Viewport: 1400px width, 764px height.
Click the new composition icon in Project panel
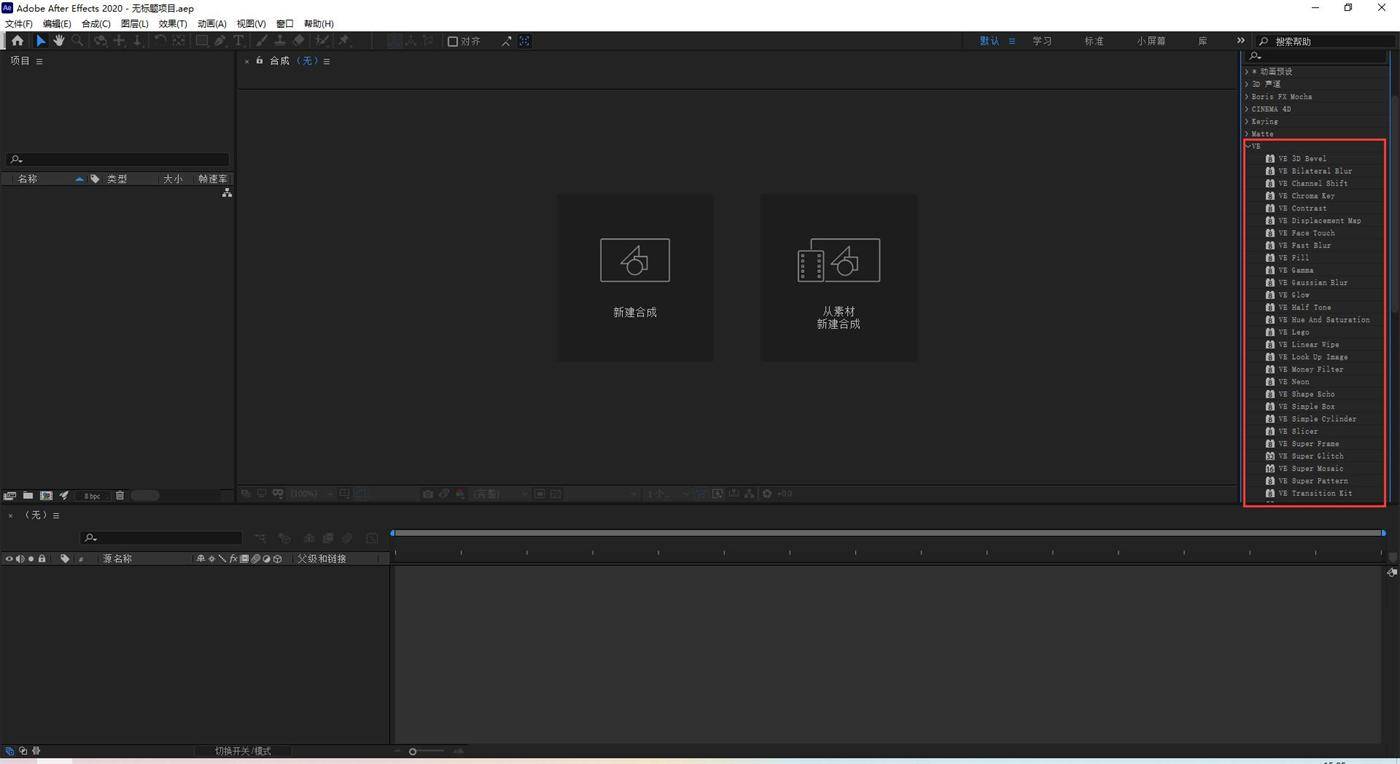(46, 495)
